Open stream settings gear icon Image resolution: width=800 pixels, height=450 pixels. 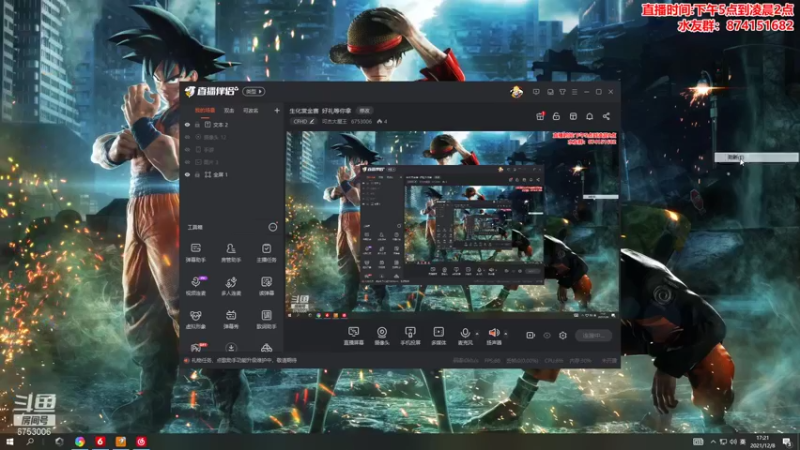tap(563, 335)
